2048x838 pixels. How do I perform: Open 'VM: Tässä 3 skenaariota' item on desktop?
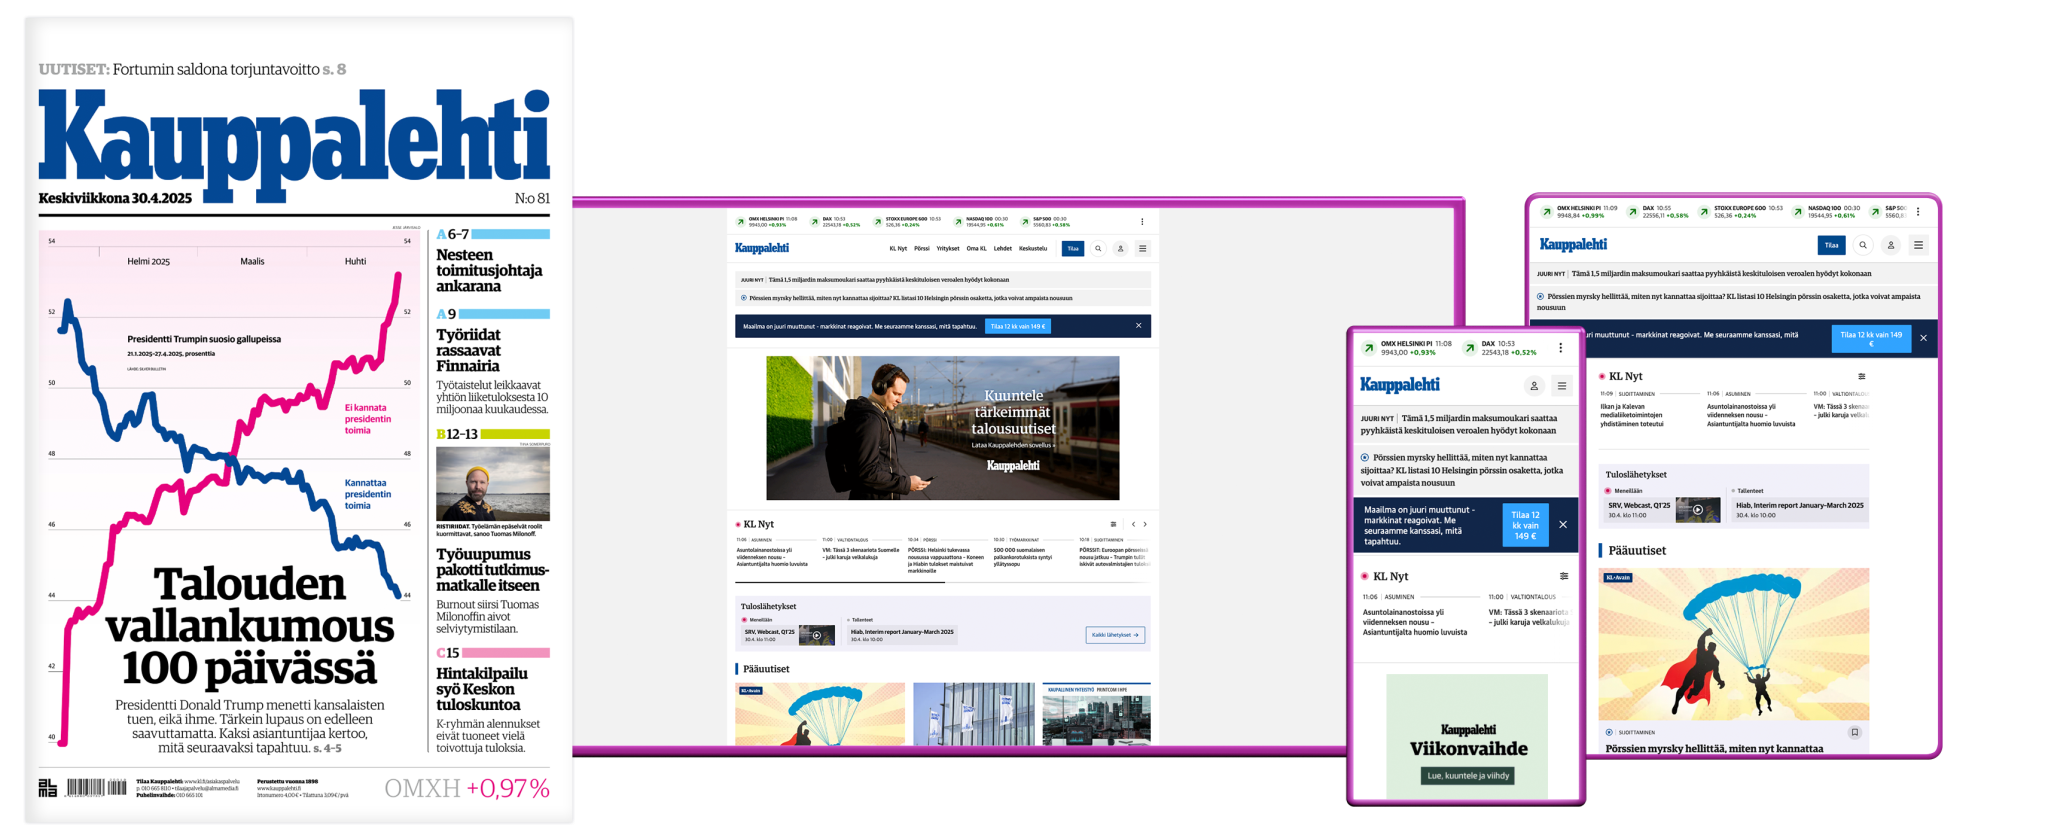tap(861, 553)
